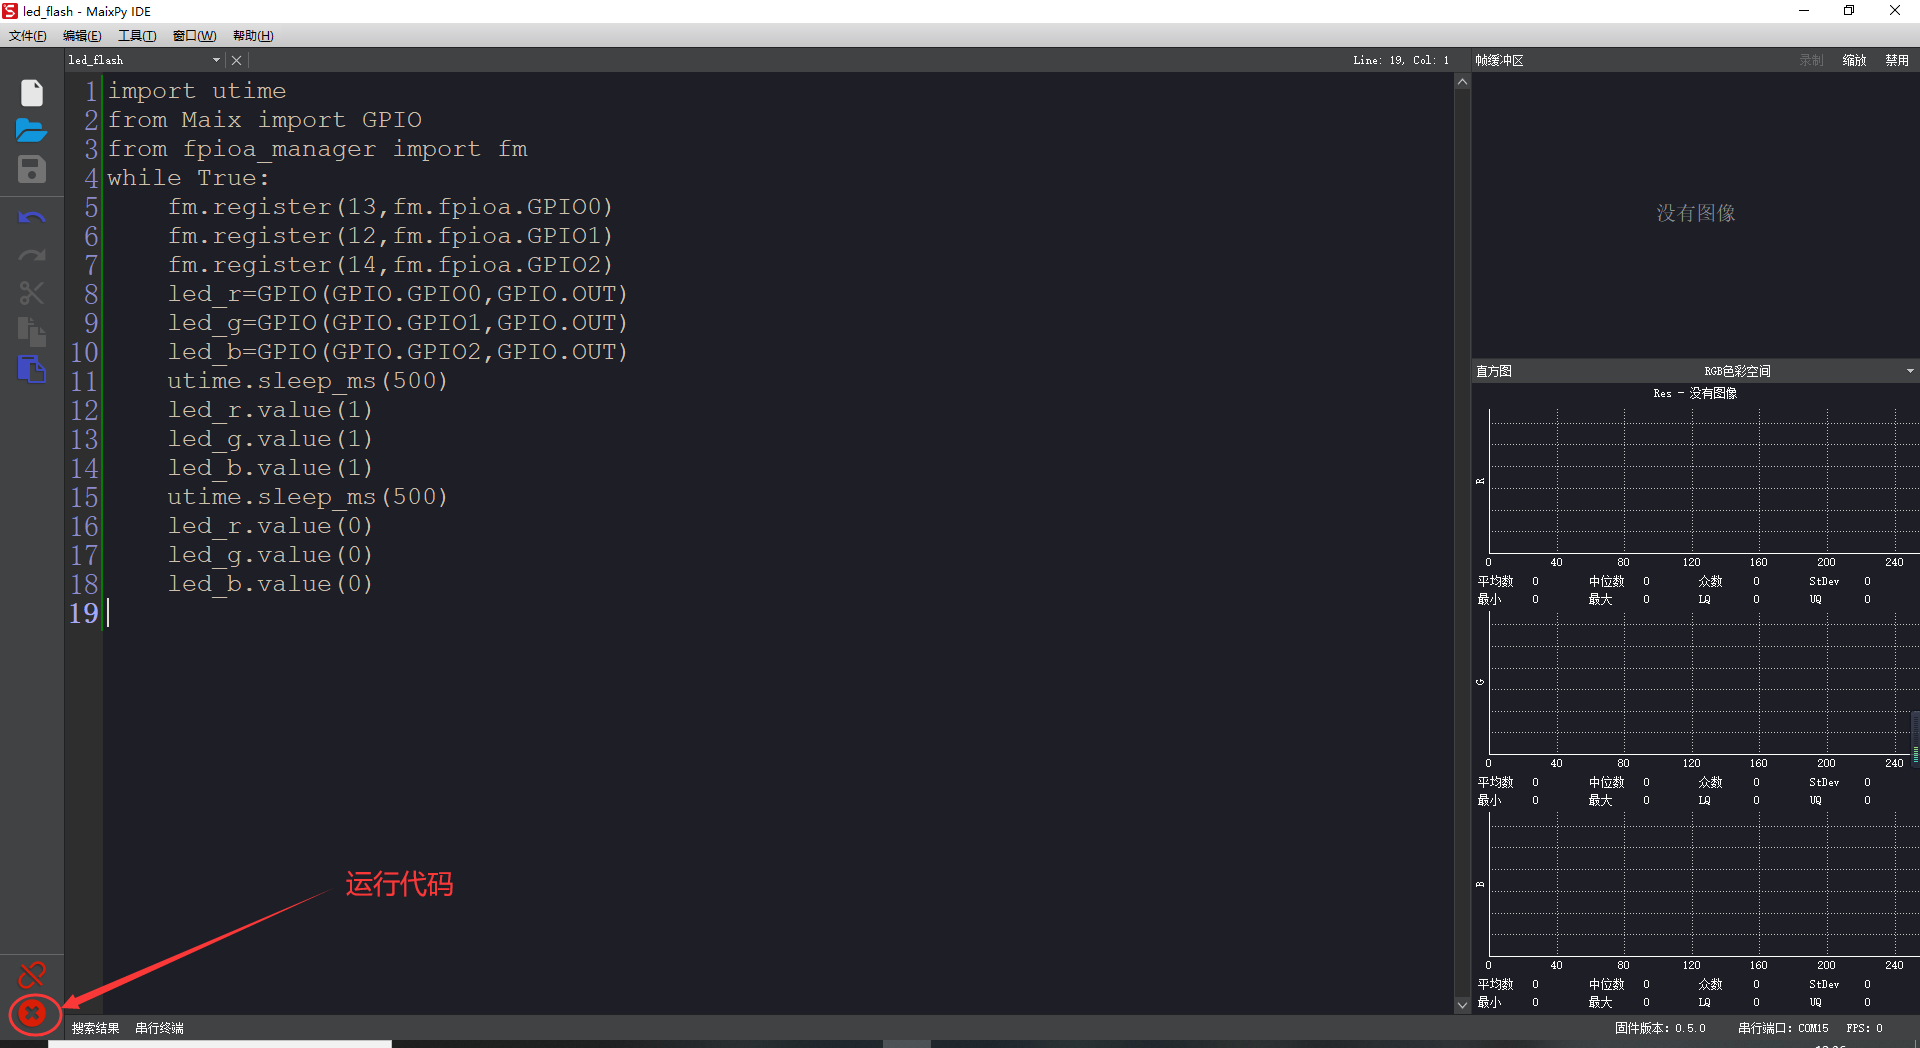
Task: Click the led_g.value(0) line
Action: point(270,555)
